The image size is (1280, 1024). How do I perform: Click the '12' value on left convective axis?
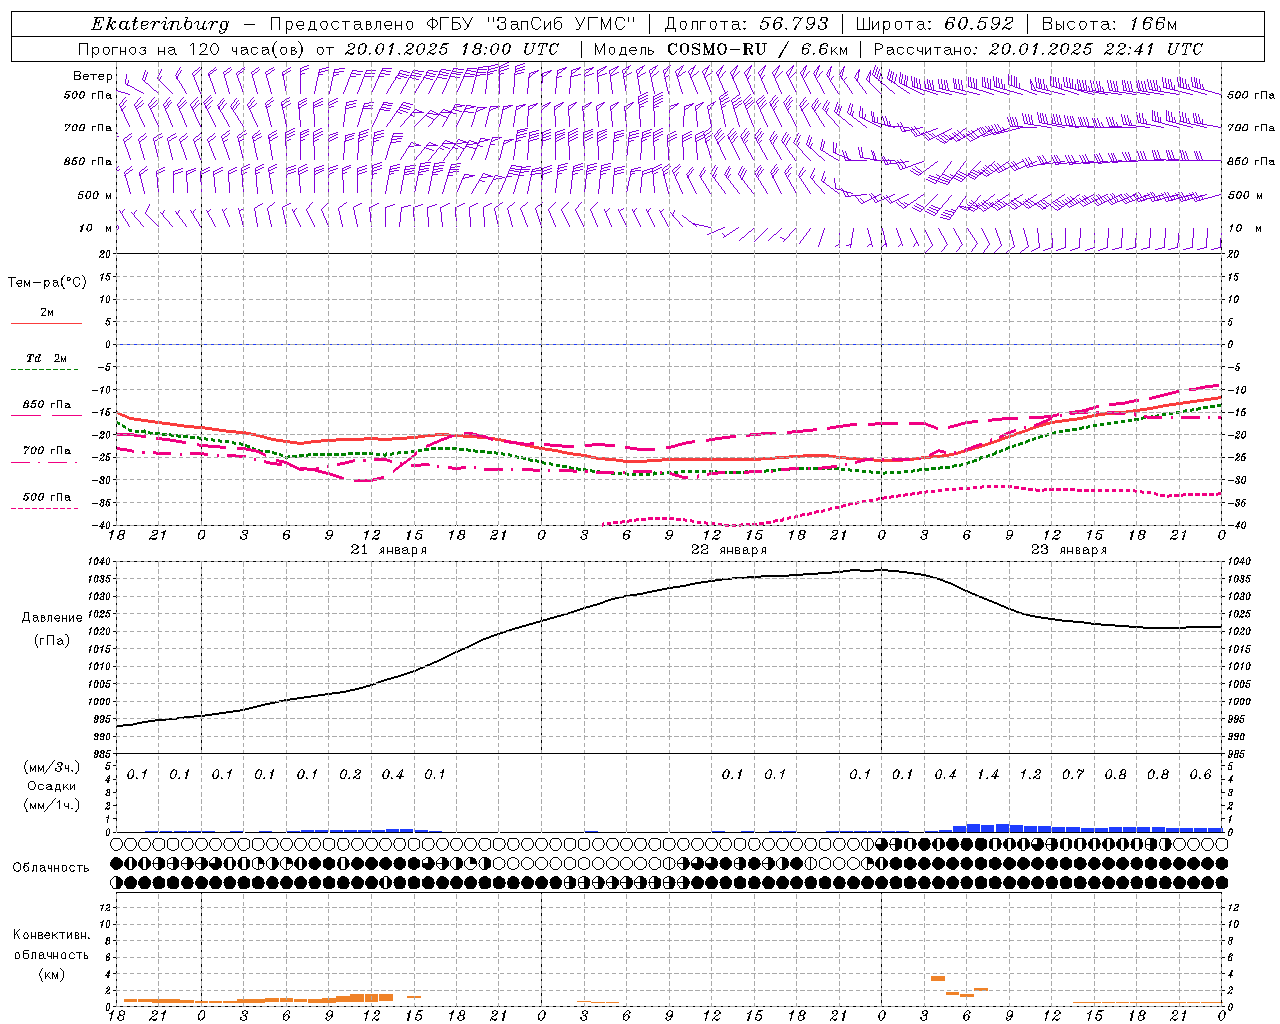[x=105, y=907]
